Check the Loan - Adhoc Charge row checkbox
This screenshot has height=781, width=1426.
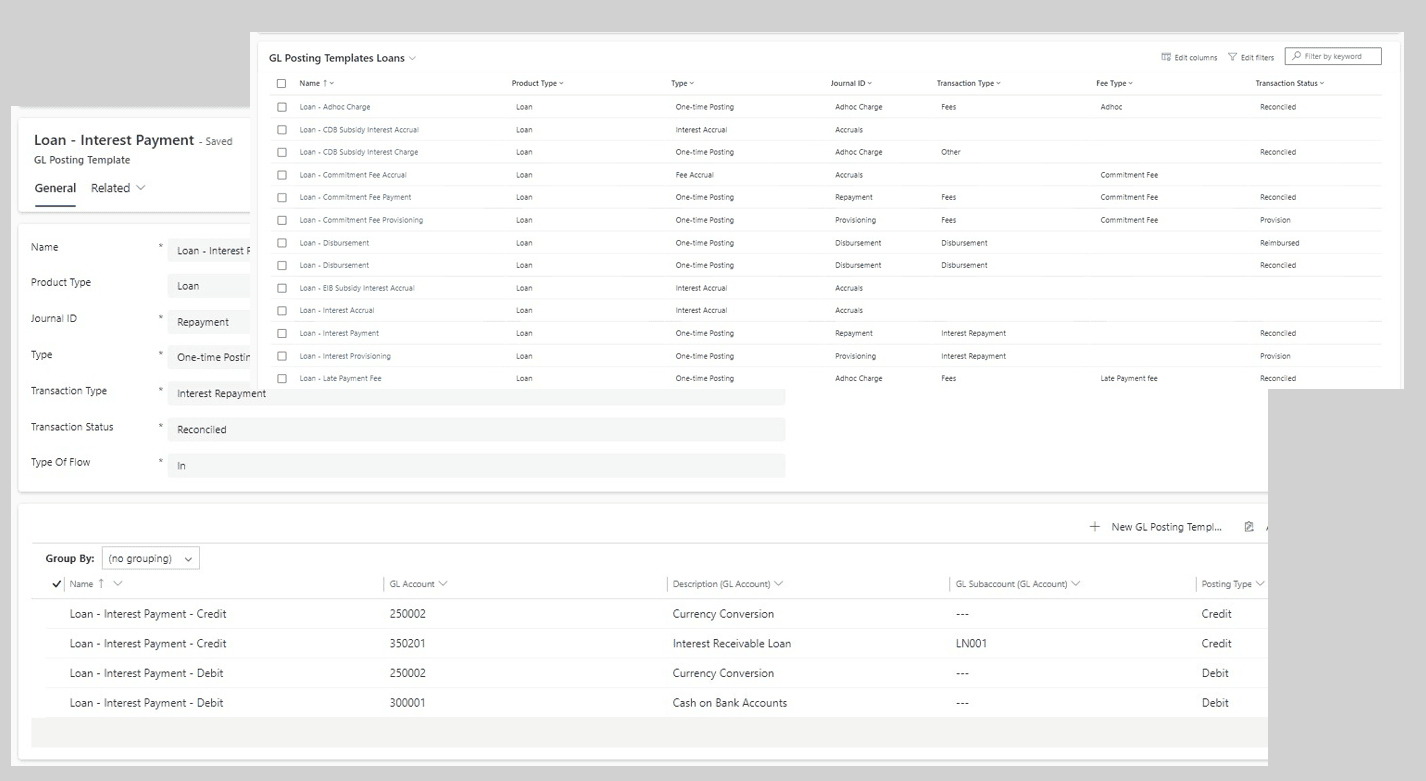[281, 107]
